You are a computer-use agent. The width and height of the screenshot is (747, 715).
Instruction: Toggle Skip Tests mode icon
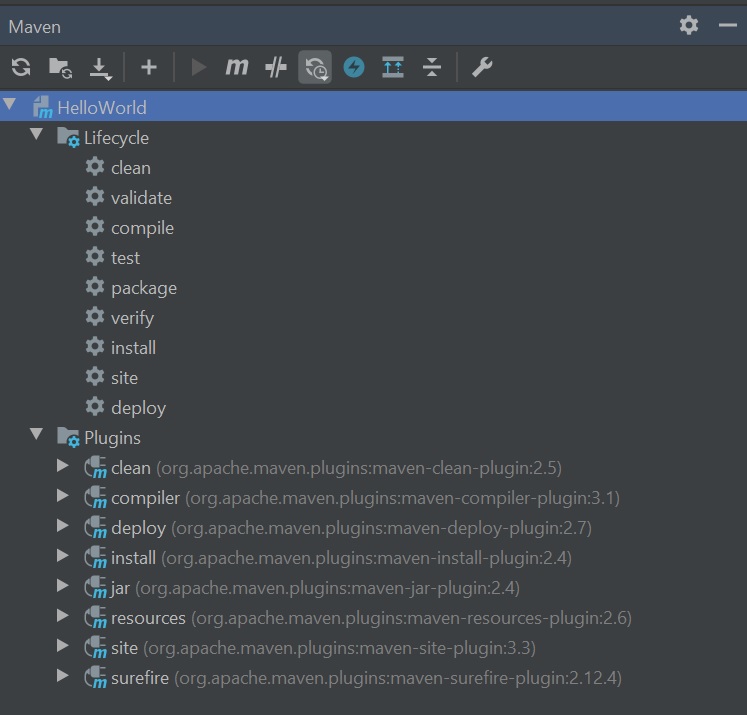[x=276, y=68]
